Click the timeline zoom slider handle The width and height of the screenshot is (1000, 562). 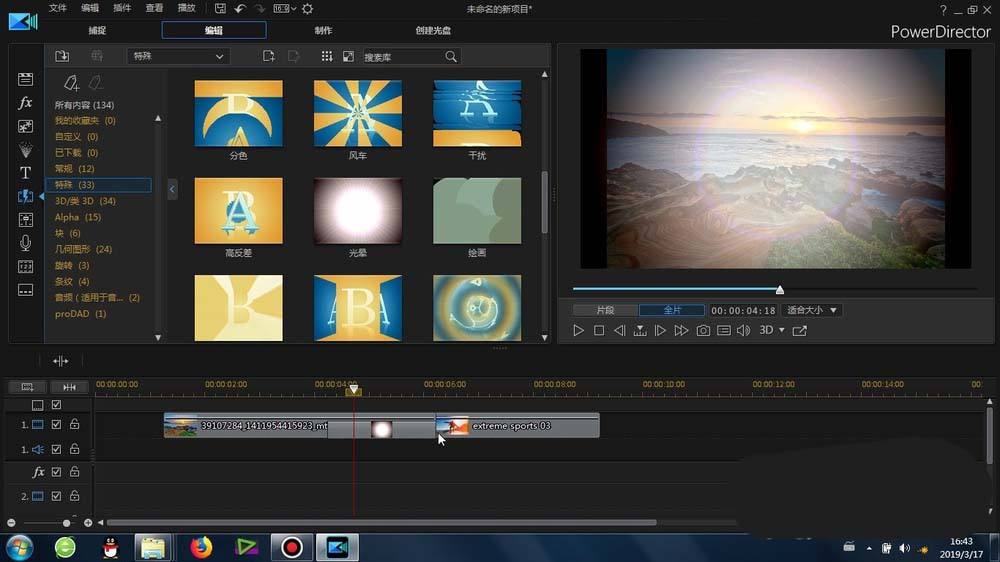[x=66, y=523]
